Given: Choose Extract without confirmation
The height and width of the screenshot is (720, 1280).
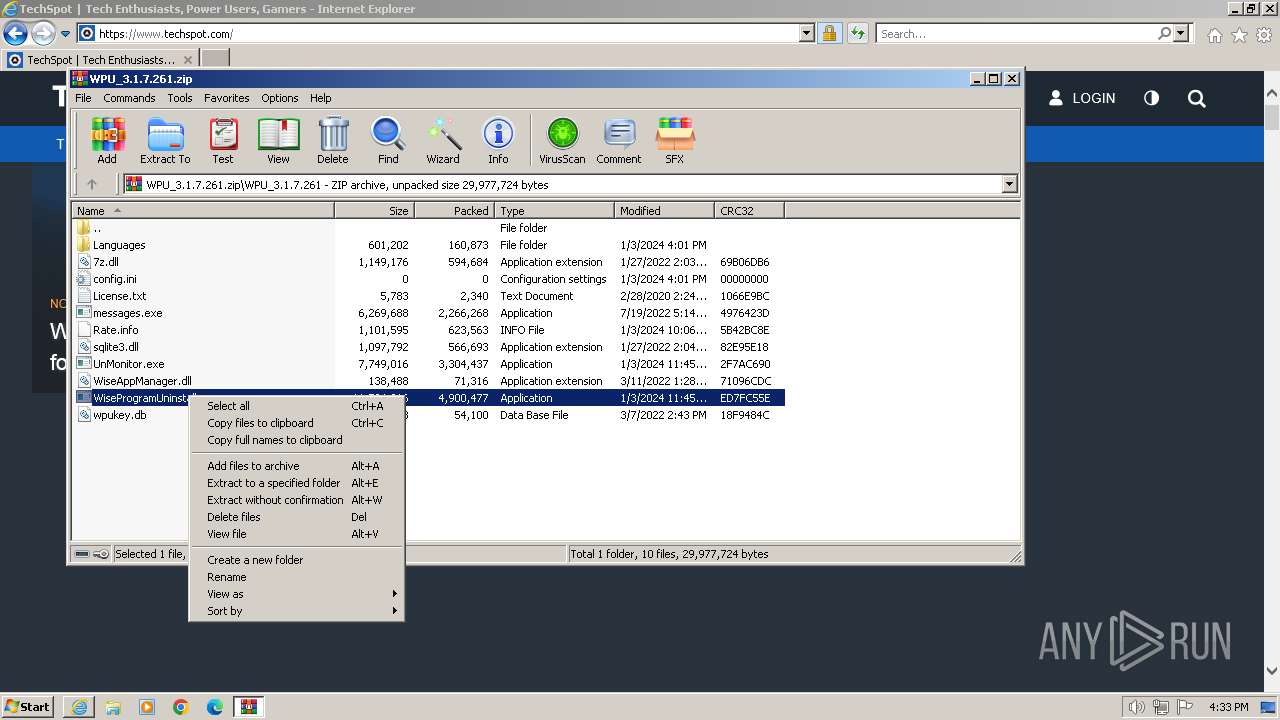Looking at the screenshot, I should 296,500.
